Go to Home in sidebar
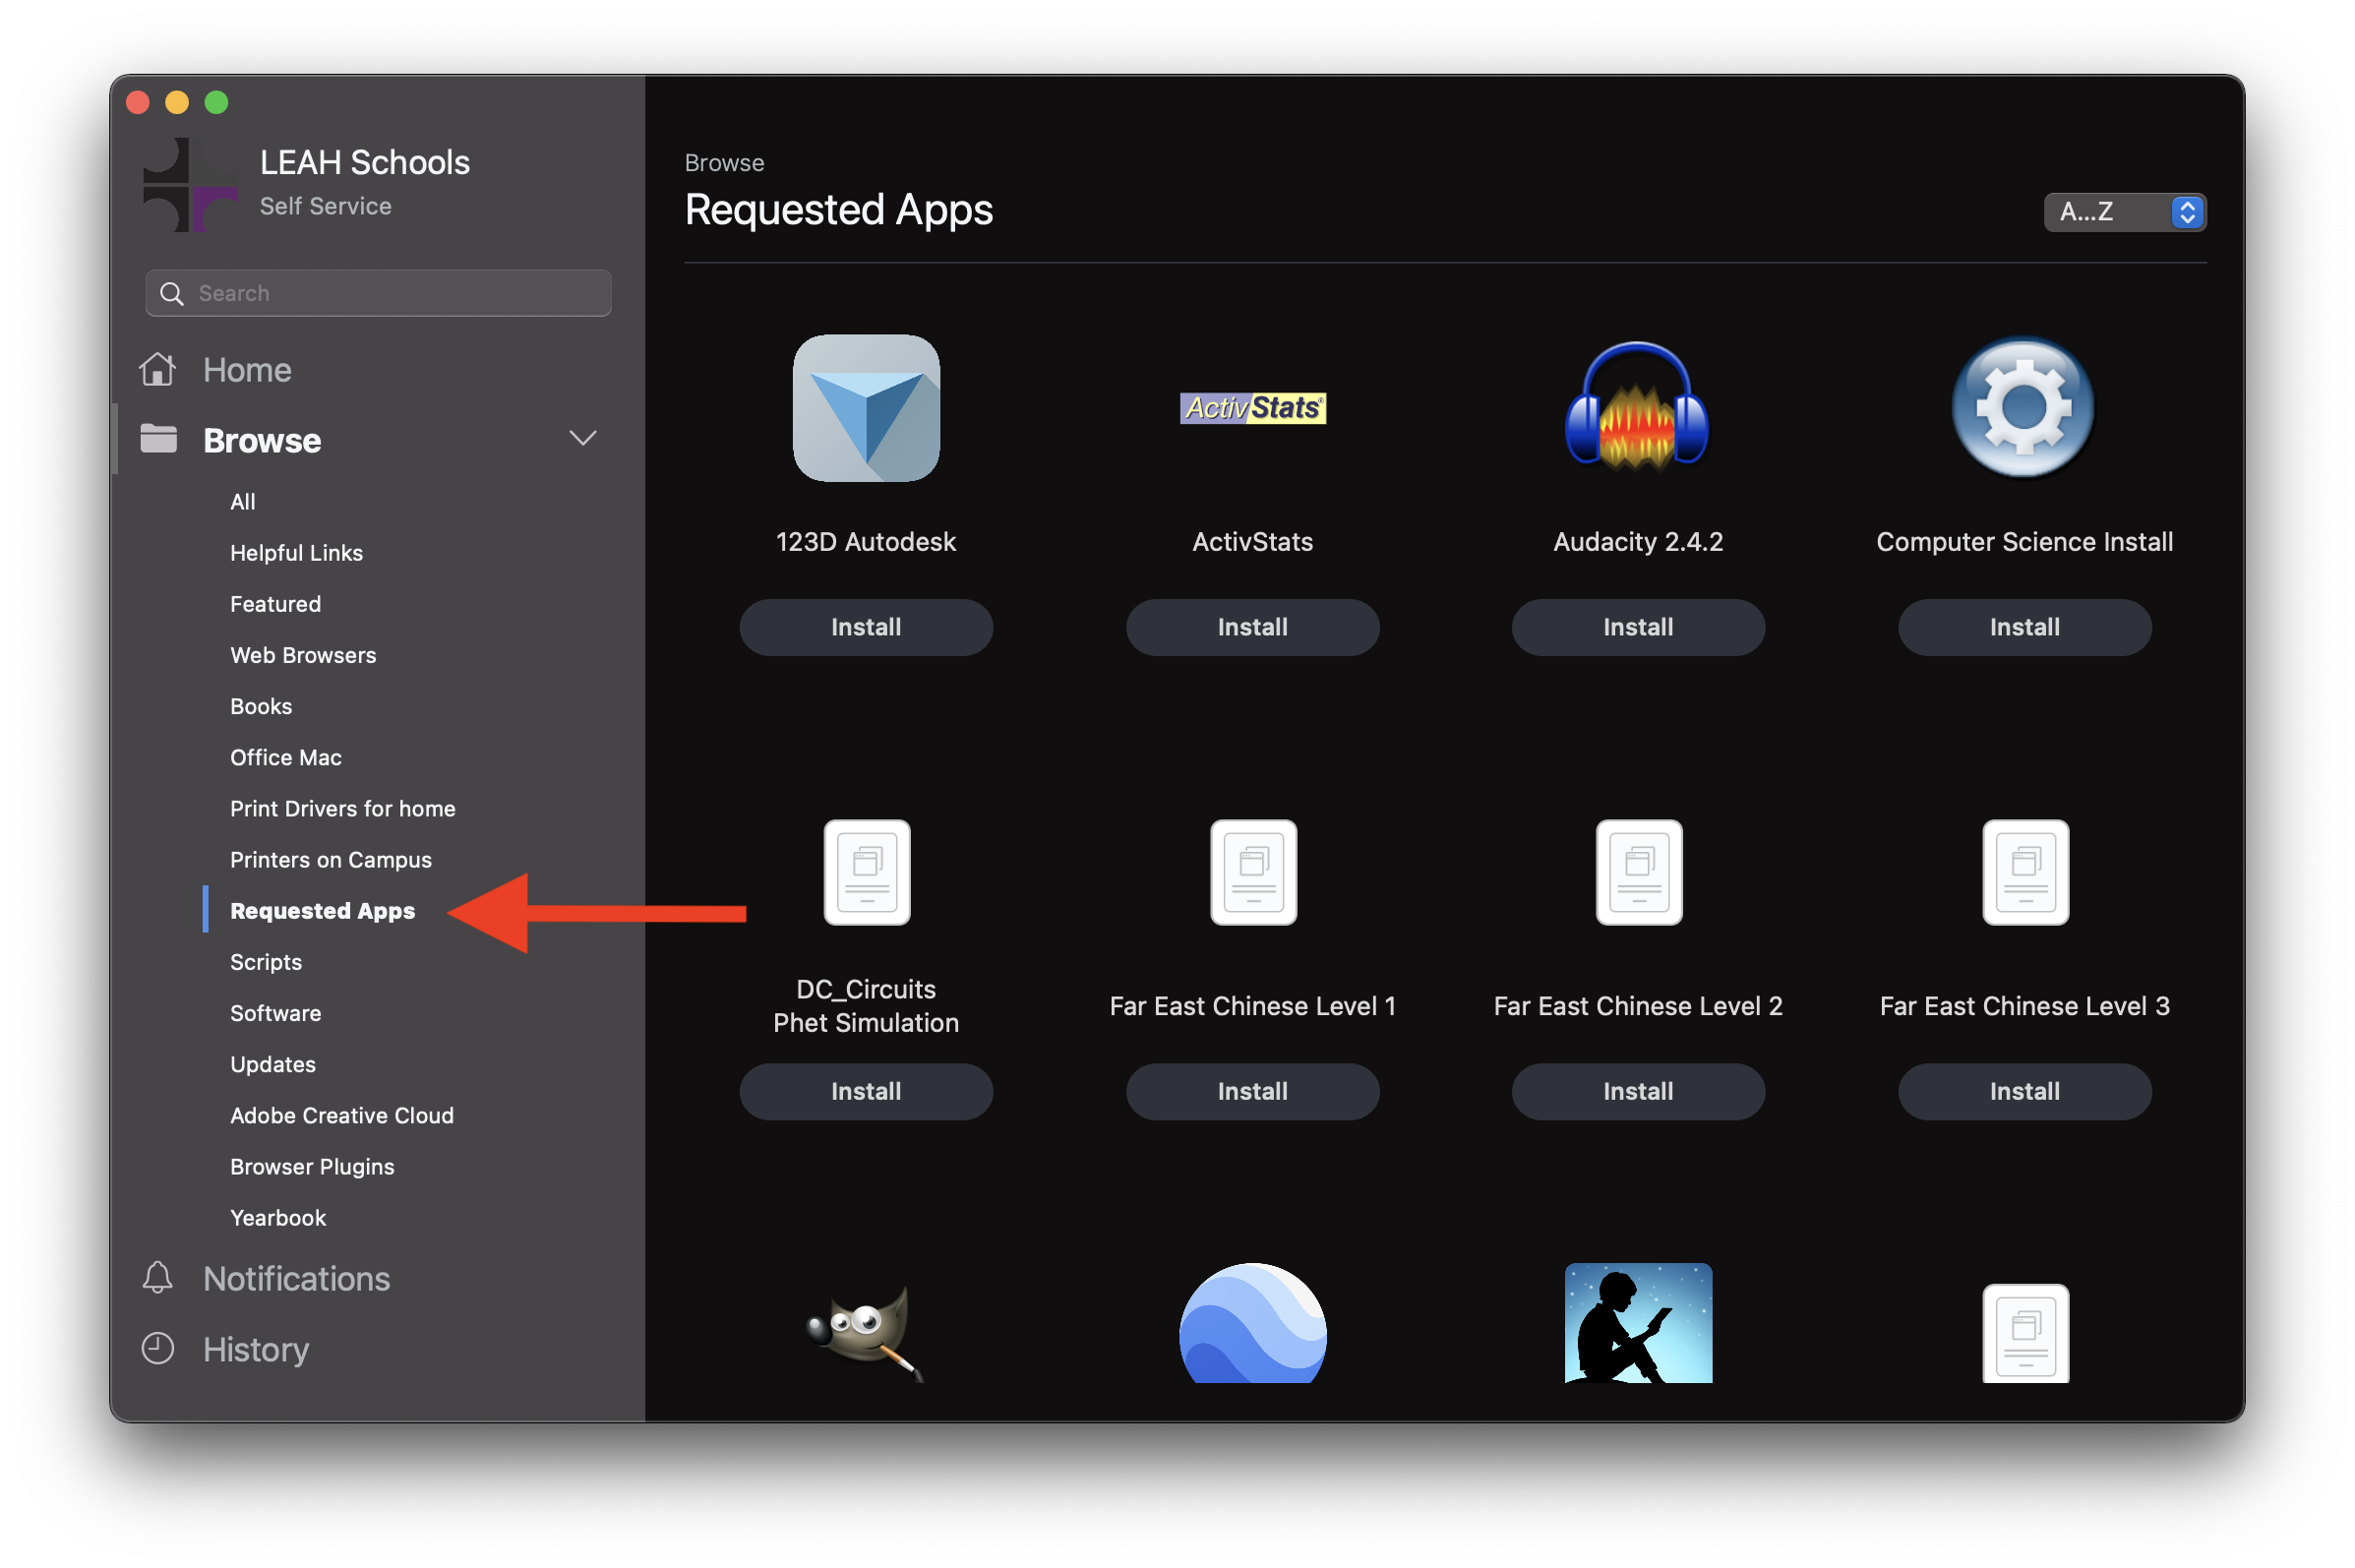 point(247,369)
